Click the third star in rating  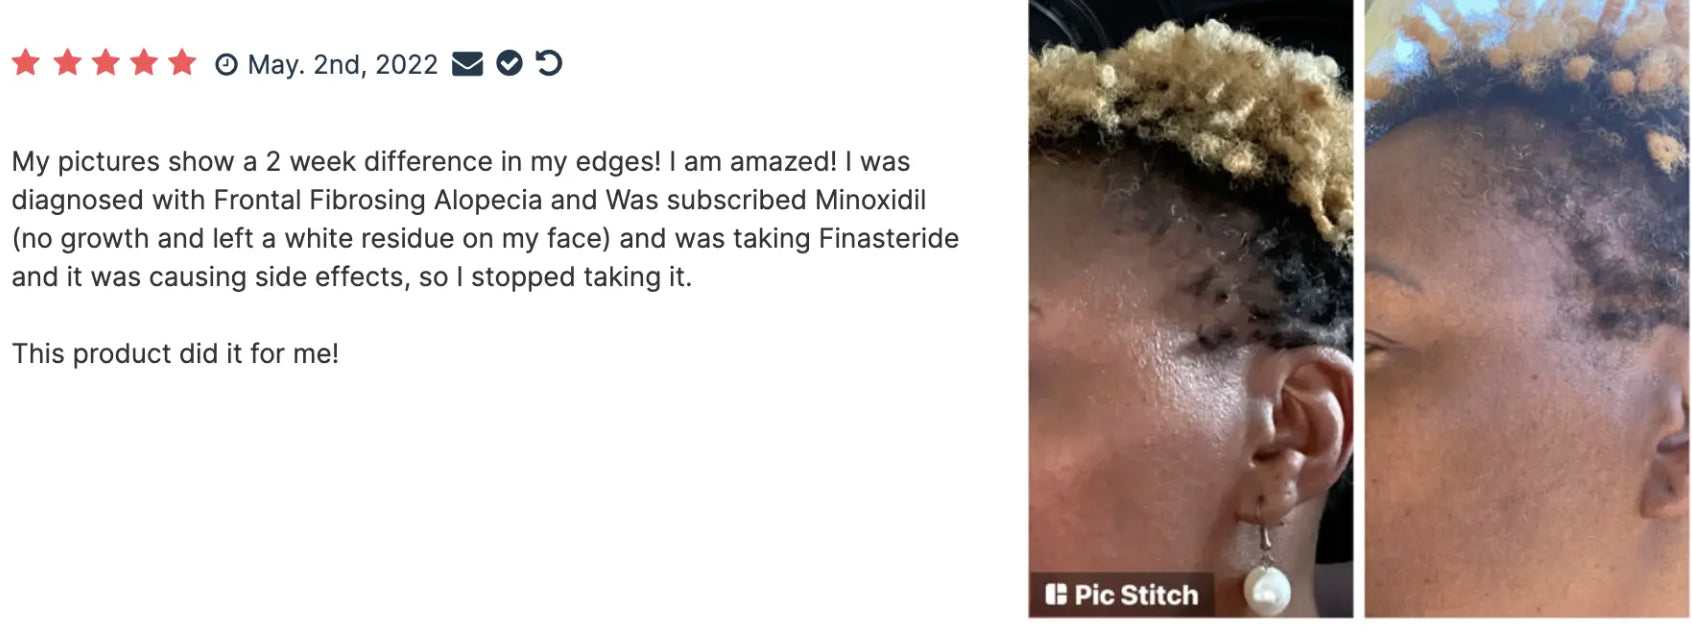point(105,63)
